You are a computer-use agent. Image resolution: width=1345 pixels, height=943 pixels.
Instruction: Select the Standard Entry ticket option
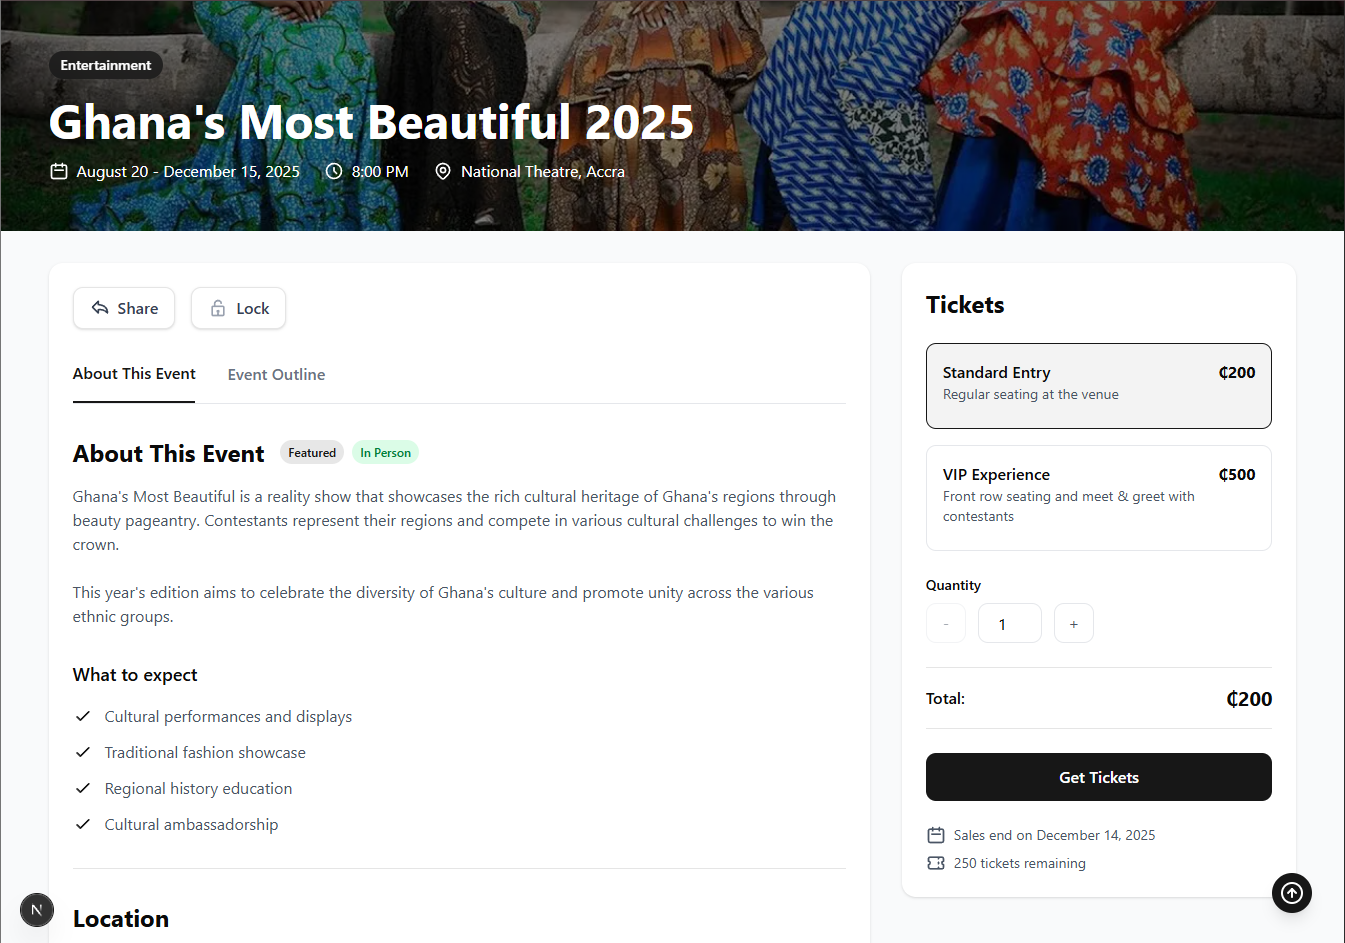pyautogui.click(x=1098, y=386)
